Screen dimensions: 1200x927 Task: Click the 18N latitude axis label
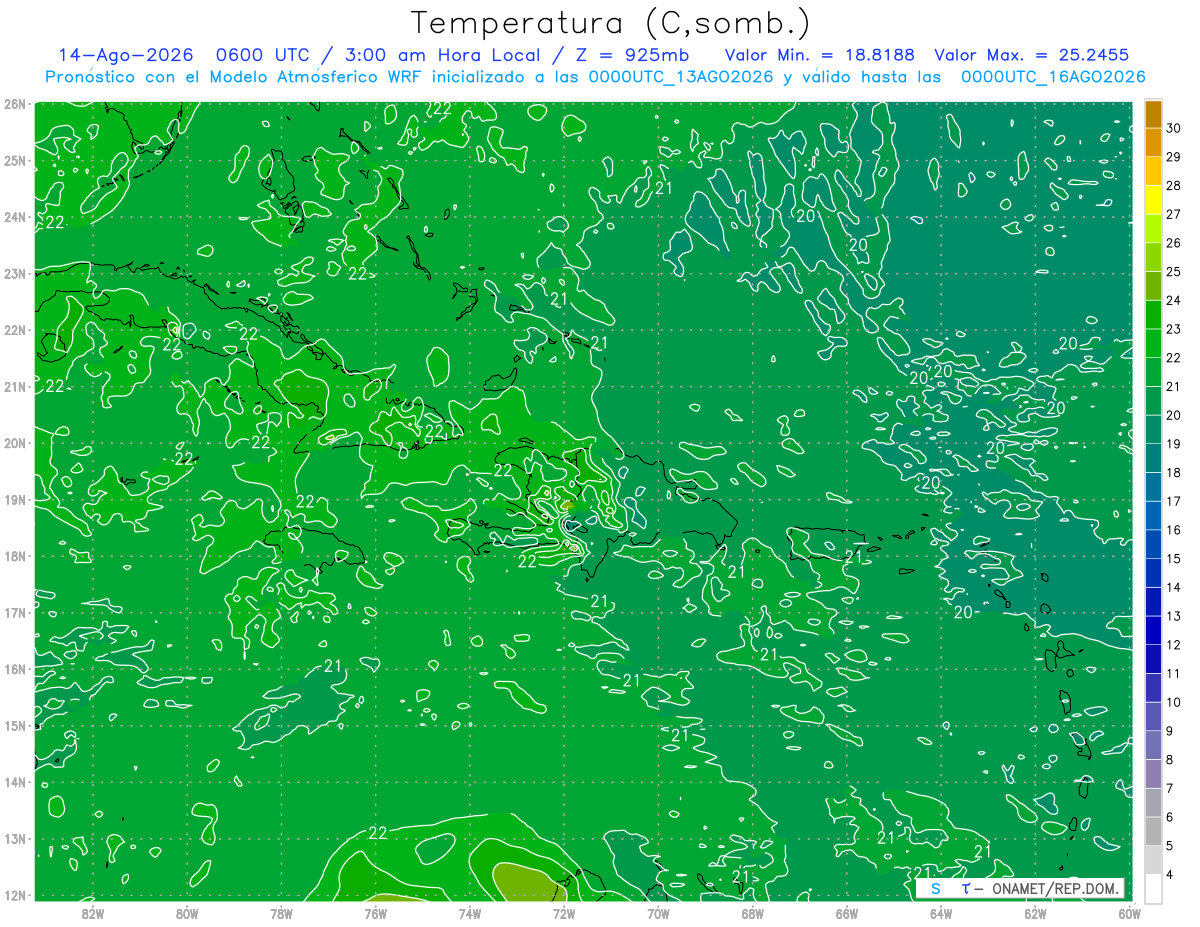click(x=14, y=556)
